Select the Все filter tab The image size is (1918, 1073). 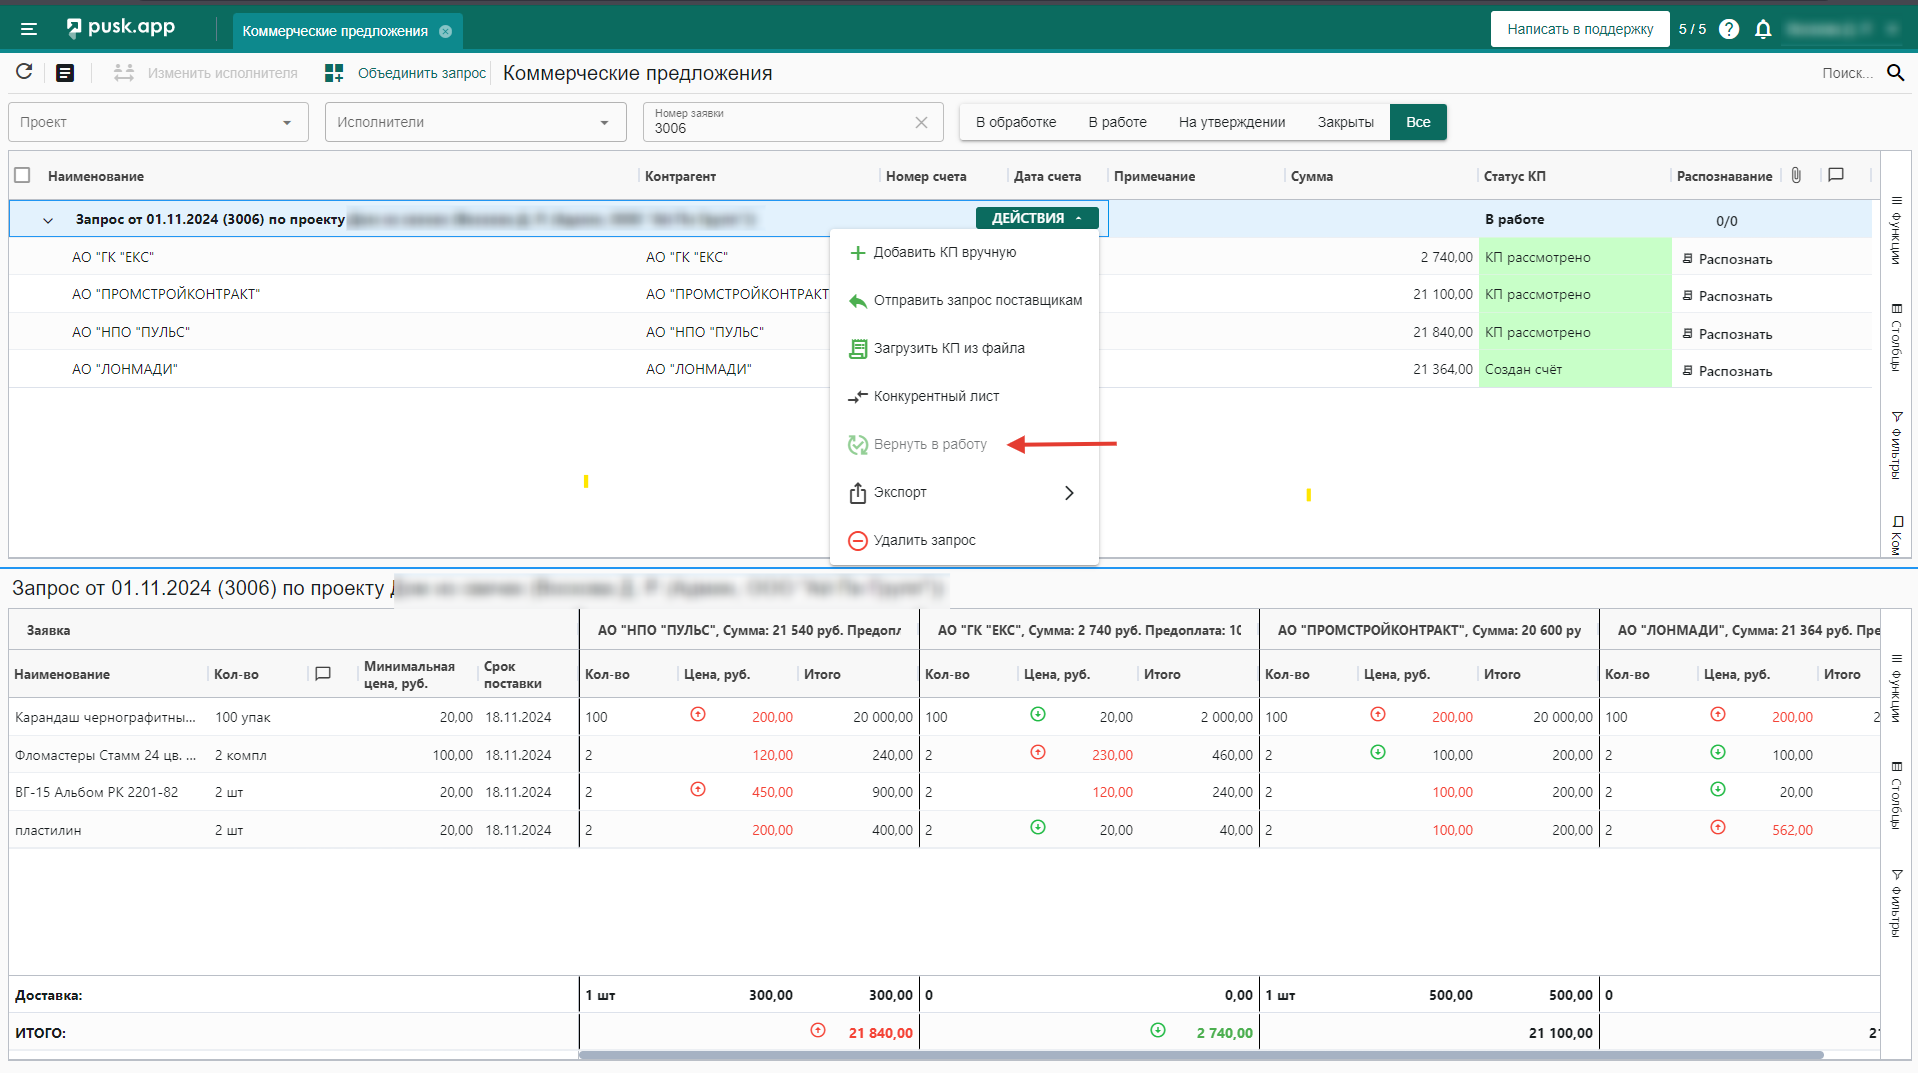pyautogui.click(x=1418, y=122)
